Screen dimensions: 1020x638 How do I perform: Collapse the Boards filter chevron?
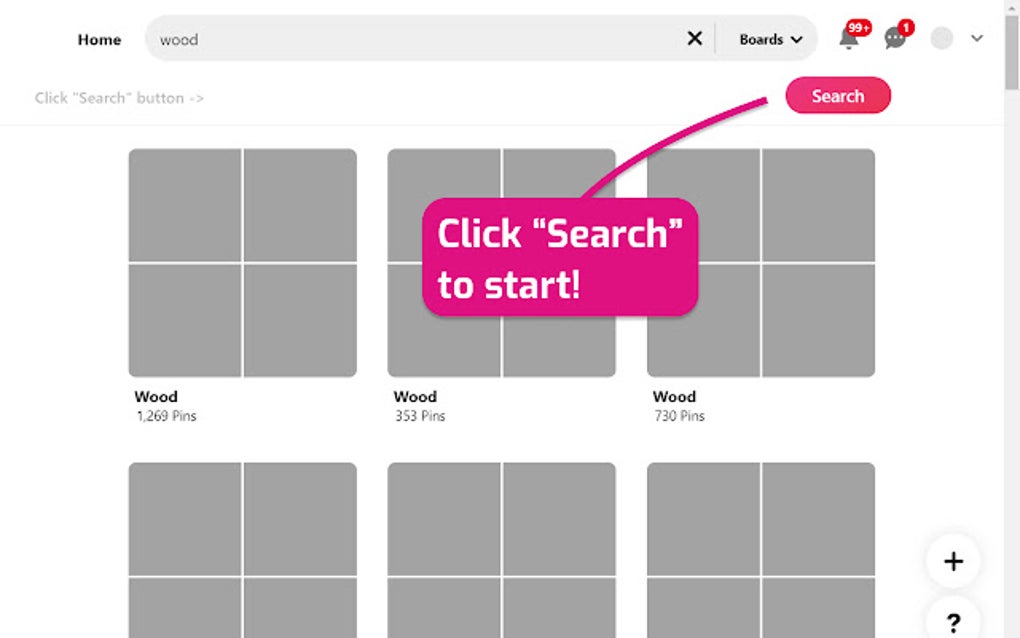coord(797,39)
